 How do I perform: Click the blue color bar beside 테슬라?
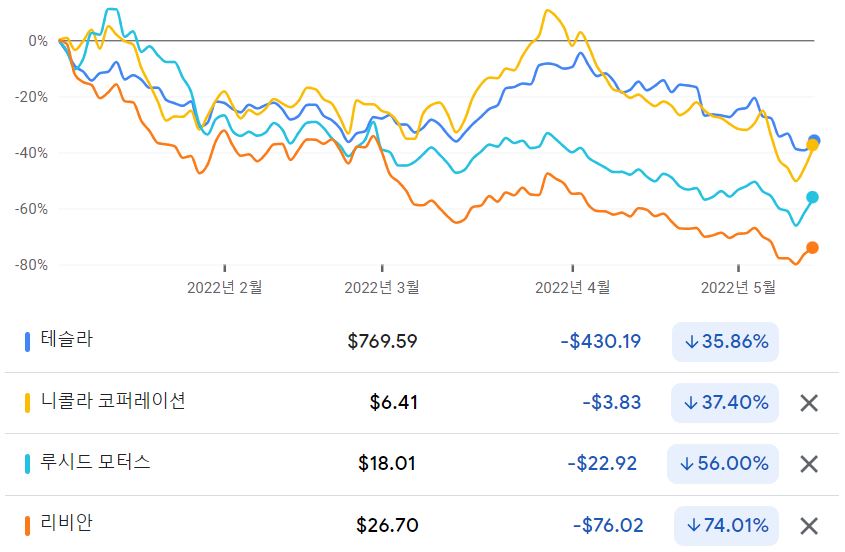click(27, 341)
